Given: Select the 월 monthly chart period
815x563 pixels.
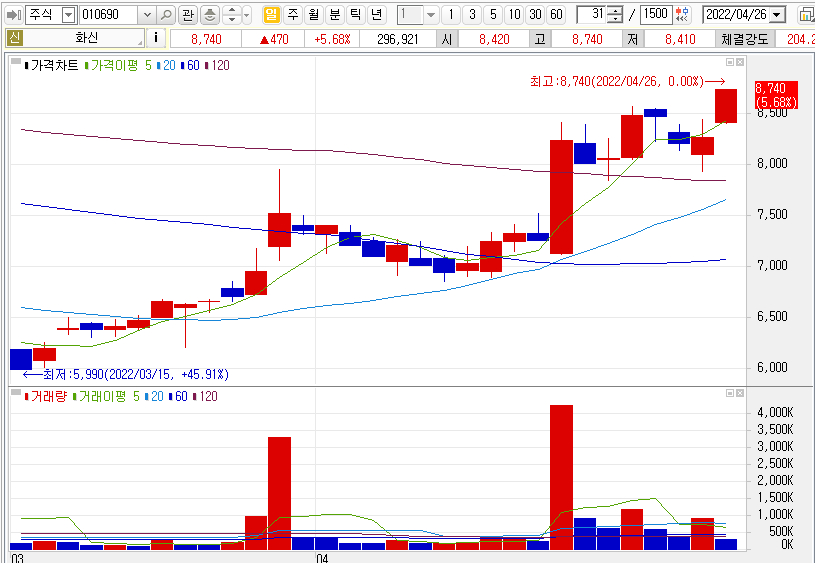Looking at the screenshot, I should [314, 15].
